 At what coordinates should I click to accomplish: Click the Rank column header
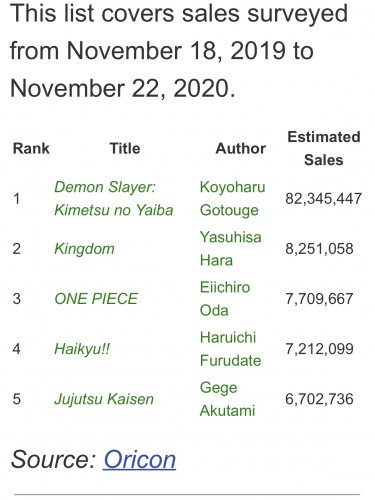point(31,148)
